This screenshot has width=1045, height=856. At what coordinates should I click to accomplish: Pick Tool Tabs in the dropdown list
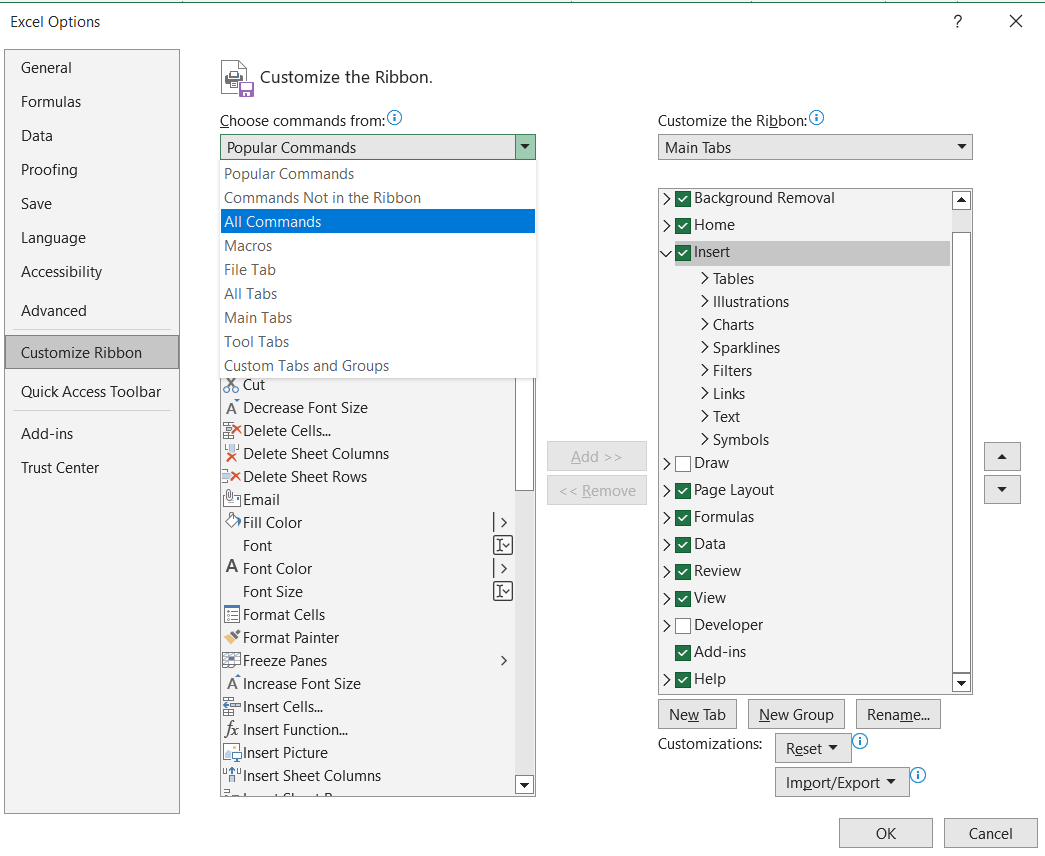(378, 341)
